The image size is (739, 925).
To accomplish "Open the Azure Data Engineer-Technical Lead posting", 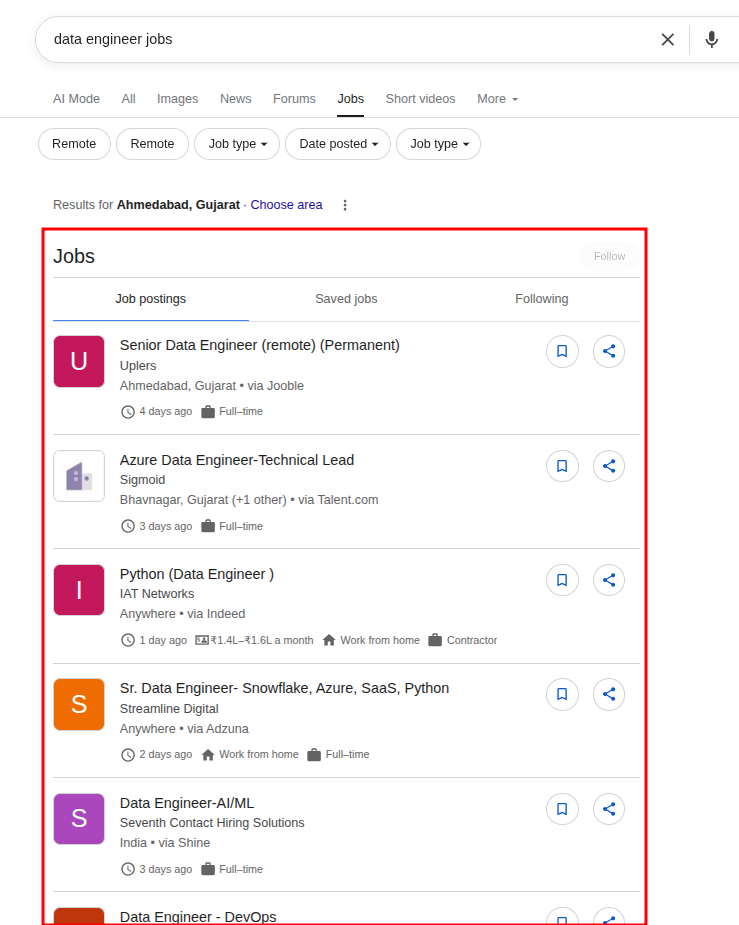I will point(237,460).
